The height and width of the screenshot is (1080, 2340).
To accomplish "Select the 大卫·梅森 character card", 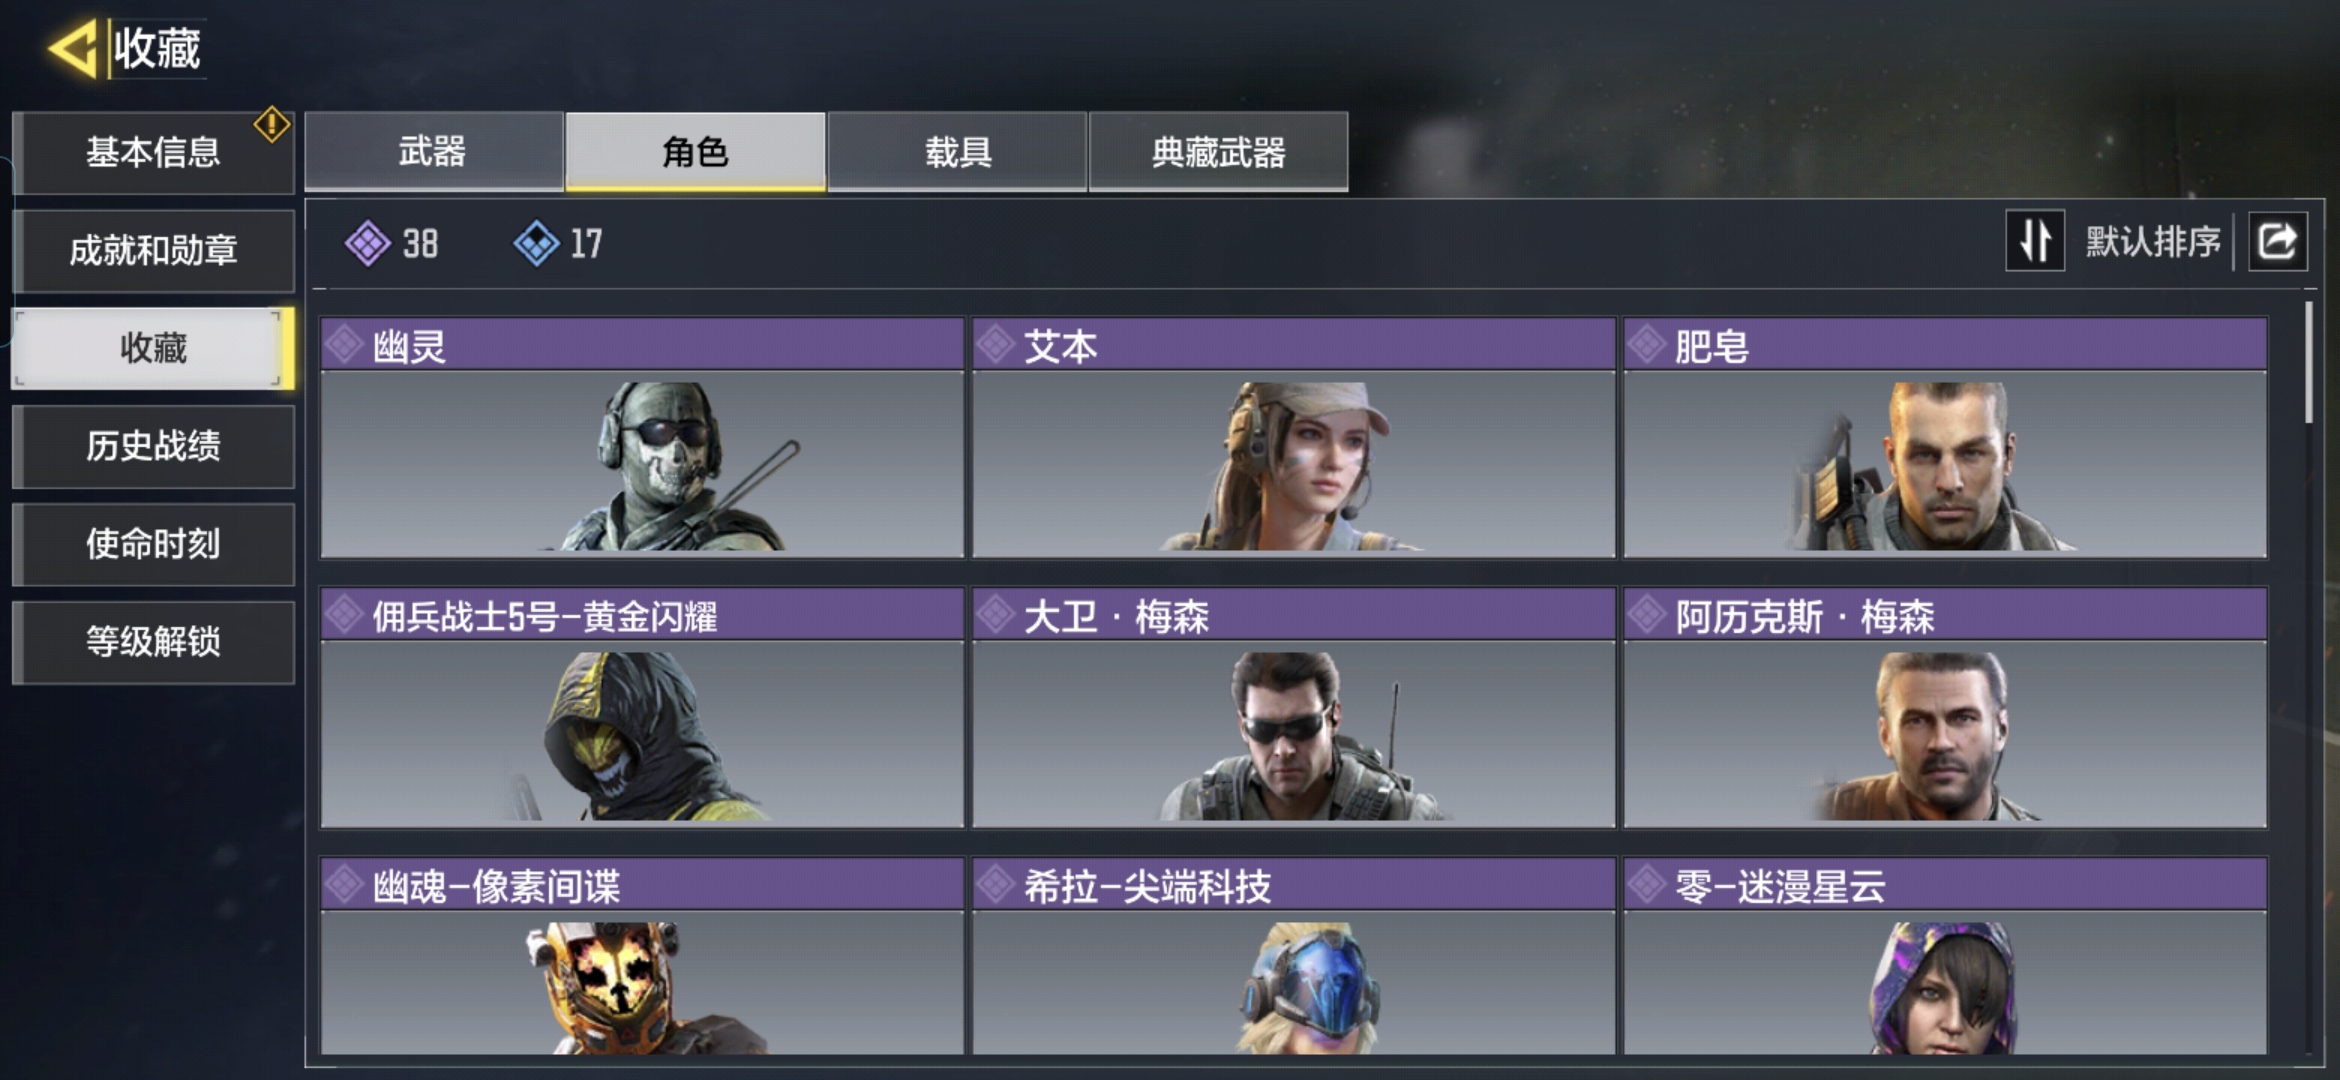I will coord(1293,708).
